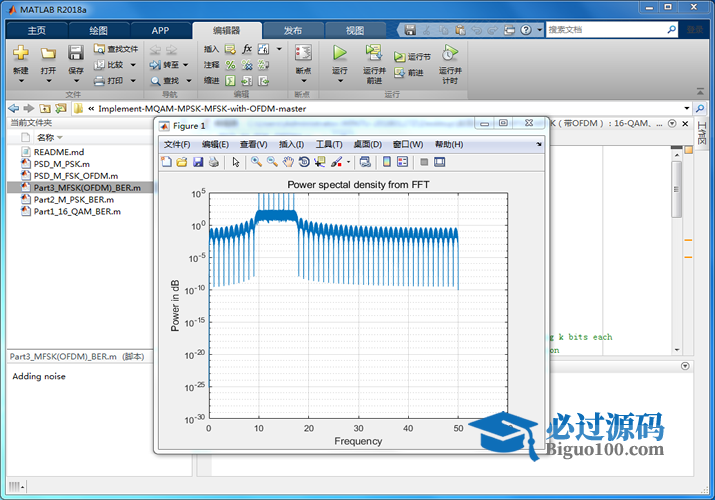This screenshot has height=500, width=715.
Task: Open the Brush tool dropdown arrow
Action: [348, 162]
